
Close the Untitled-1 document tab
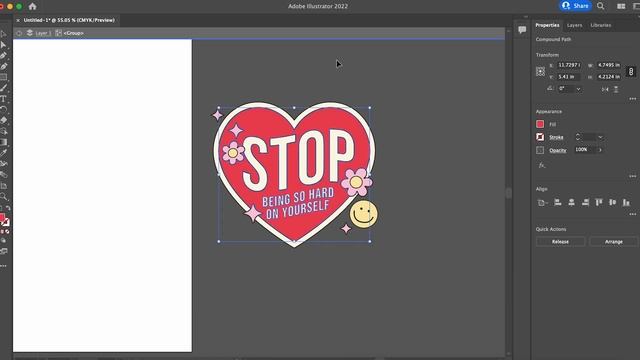(18, 20)
